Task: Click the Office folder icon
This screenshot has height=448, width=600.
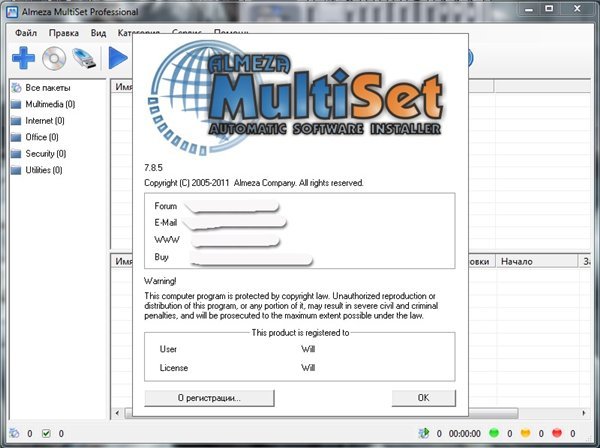Action: (16, 137)
